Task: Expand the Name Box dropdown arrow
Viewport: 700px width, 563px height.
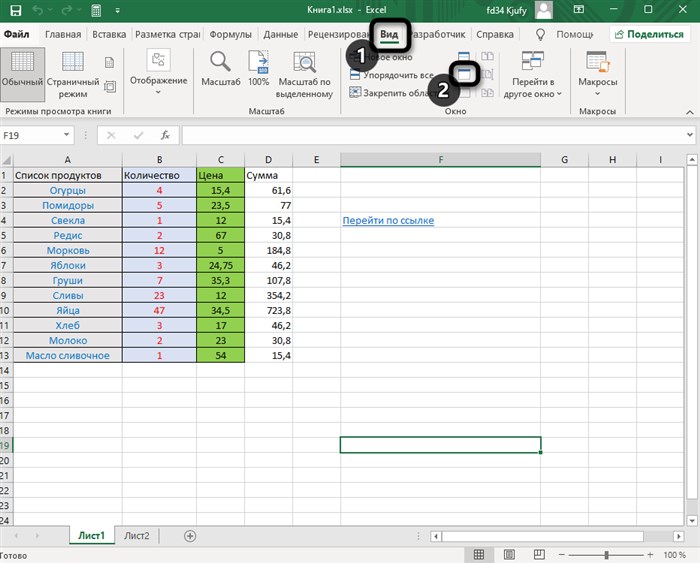Action: [66, 135]
